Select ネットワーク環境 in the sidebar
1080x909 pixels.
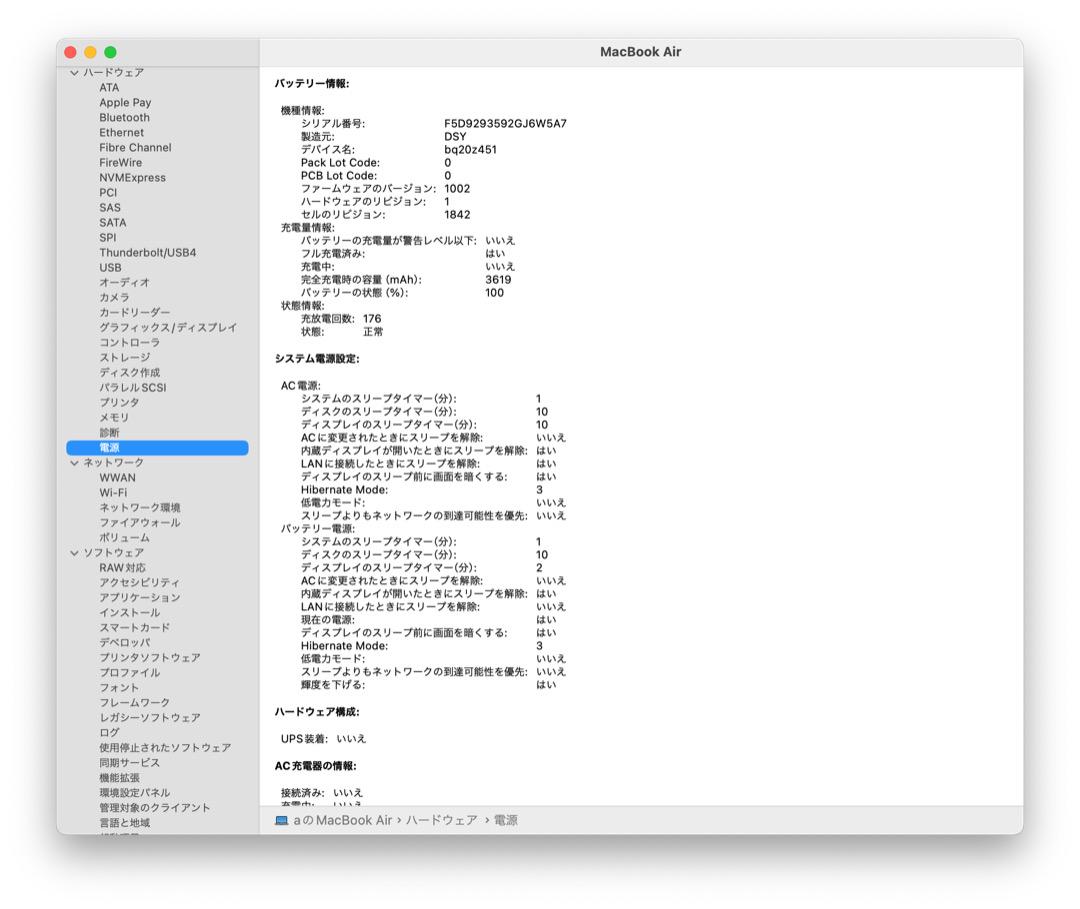(x=140, y=508)
